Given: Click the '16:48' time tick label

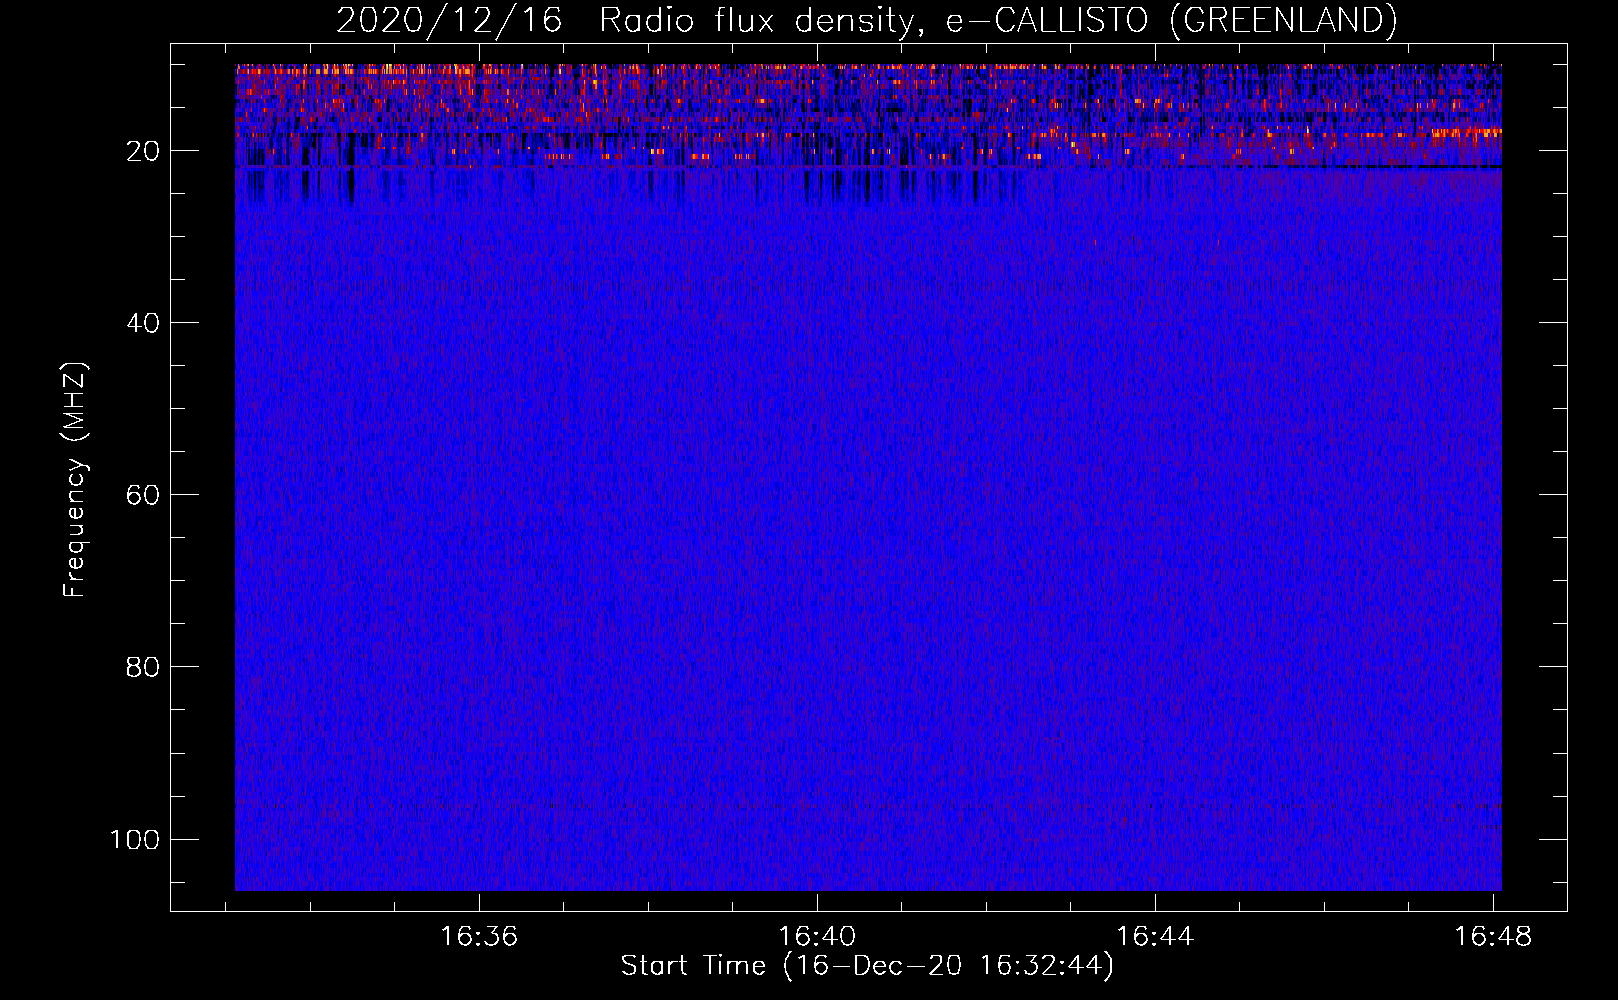Looking at the screenshot, I should tap(1493, 937).
